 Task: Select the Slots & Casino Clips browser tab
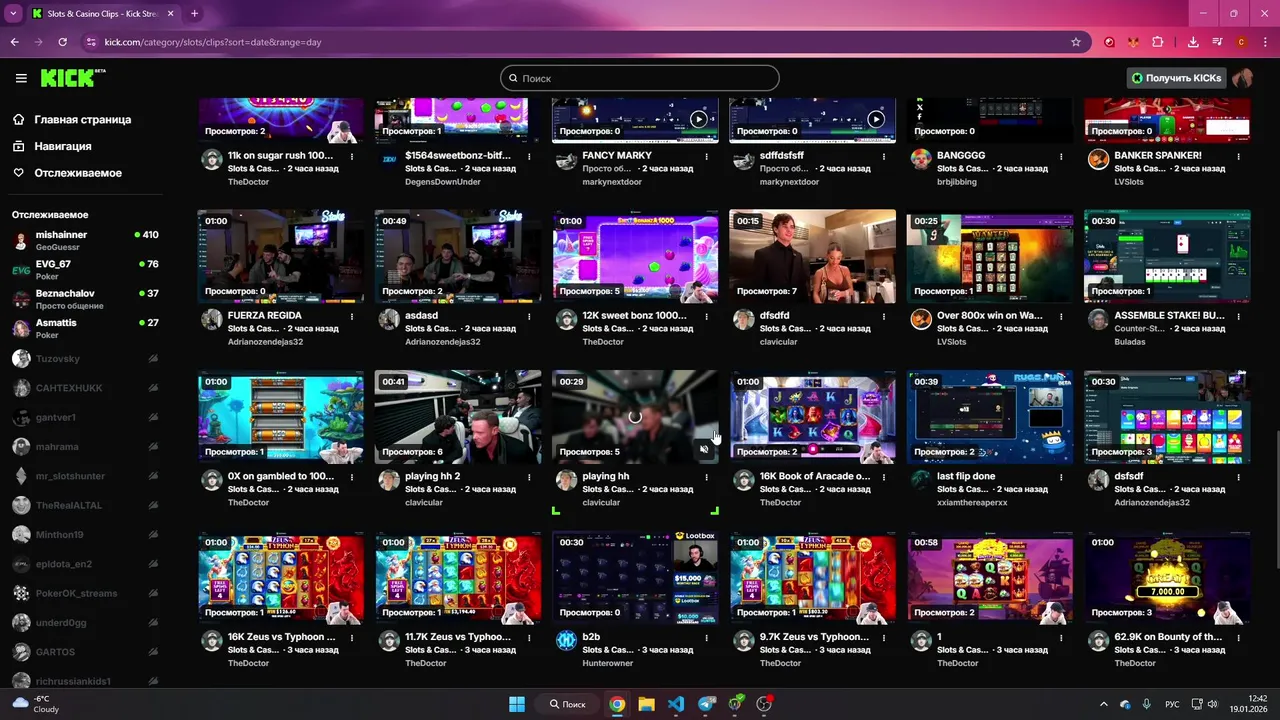pos(102,13)
